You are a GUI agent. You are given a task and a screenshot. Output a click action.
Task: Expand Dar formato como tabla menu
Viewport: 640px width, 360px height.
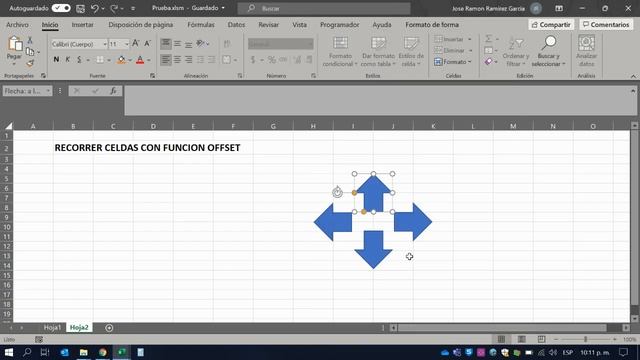click(x=378, y=52)
